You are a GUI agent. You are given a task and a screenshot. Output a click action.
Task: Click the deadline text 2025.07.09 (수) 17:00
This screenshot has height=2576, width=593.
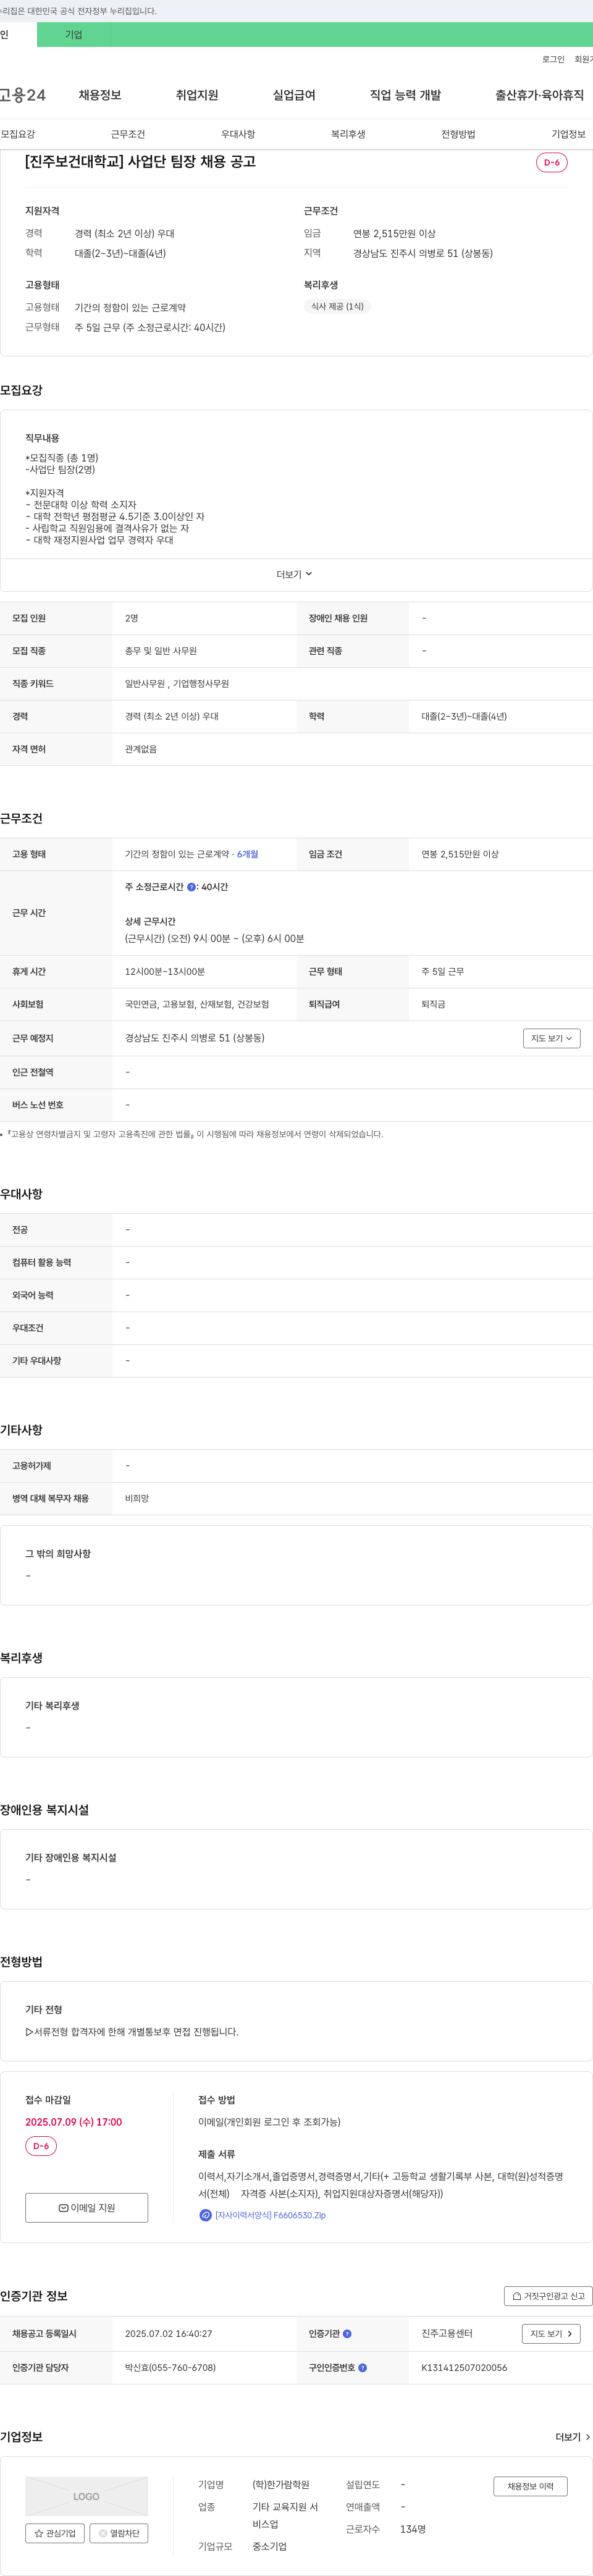coord(74,2122)
